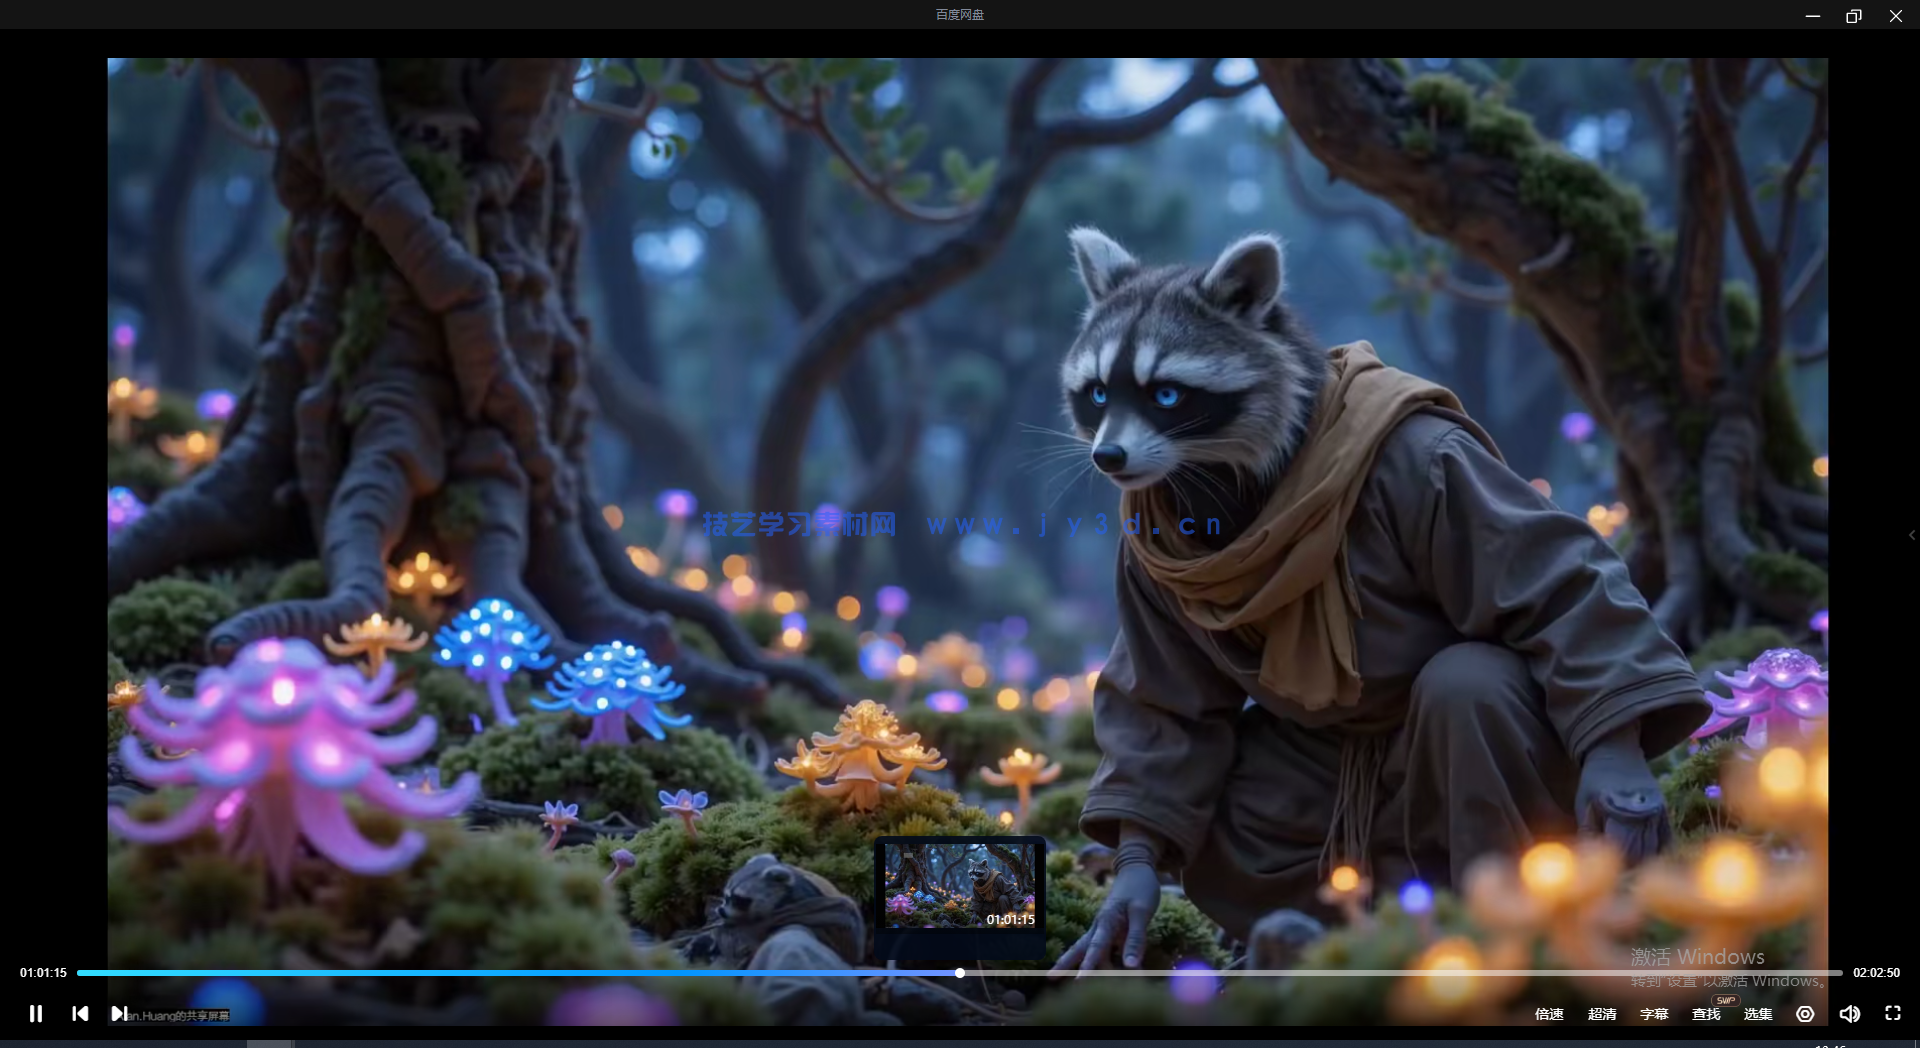Open the 超清 video quality menu

[1602, 1014]
